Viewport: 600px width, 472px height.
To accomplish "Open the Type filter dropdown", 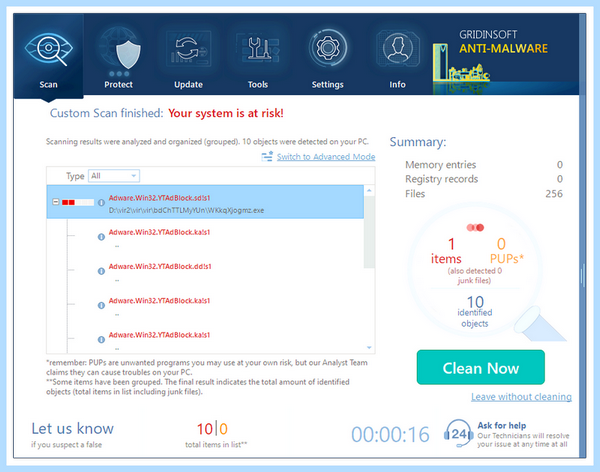I will click(114, 176).
